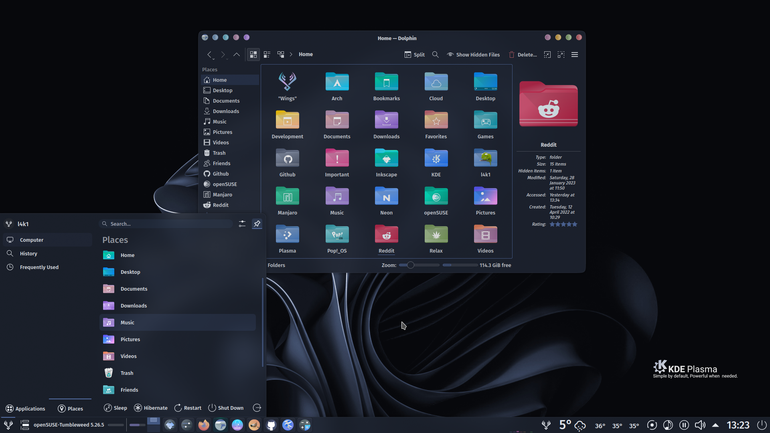Click the free disk space bar
This screenshot has width=770, height=433.
pos(460,265)
